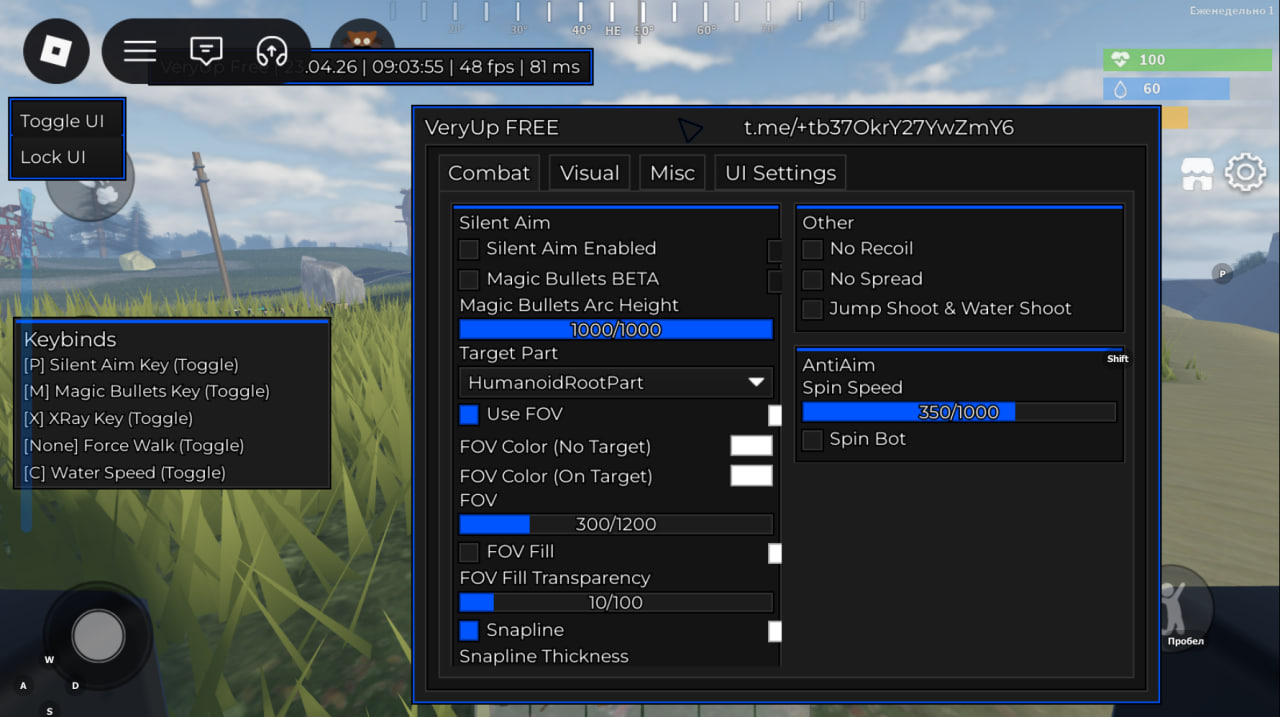This screenshot has width=1280, height=717.
Task: Open the FOV Color (On Target) swatch
Action: pyautogui.click(x=751, y=476)
